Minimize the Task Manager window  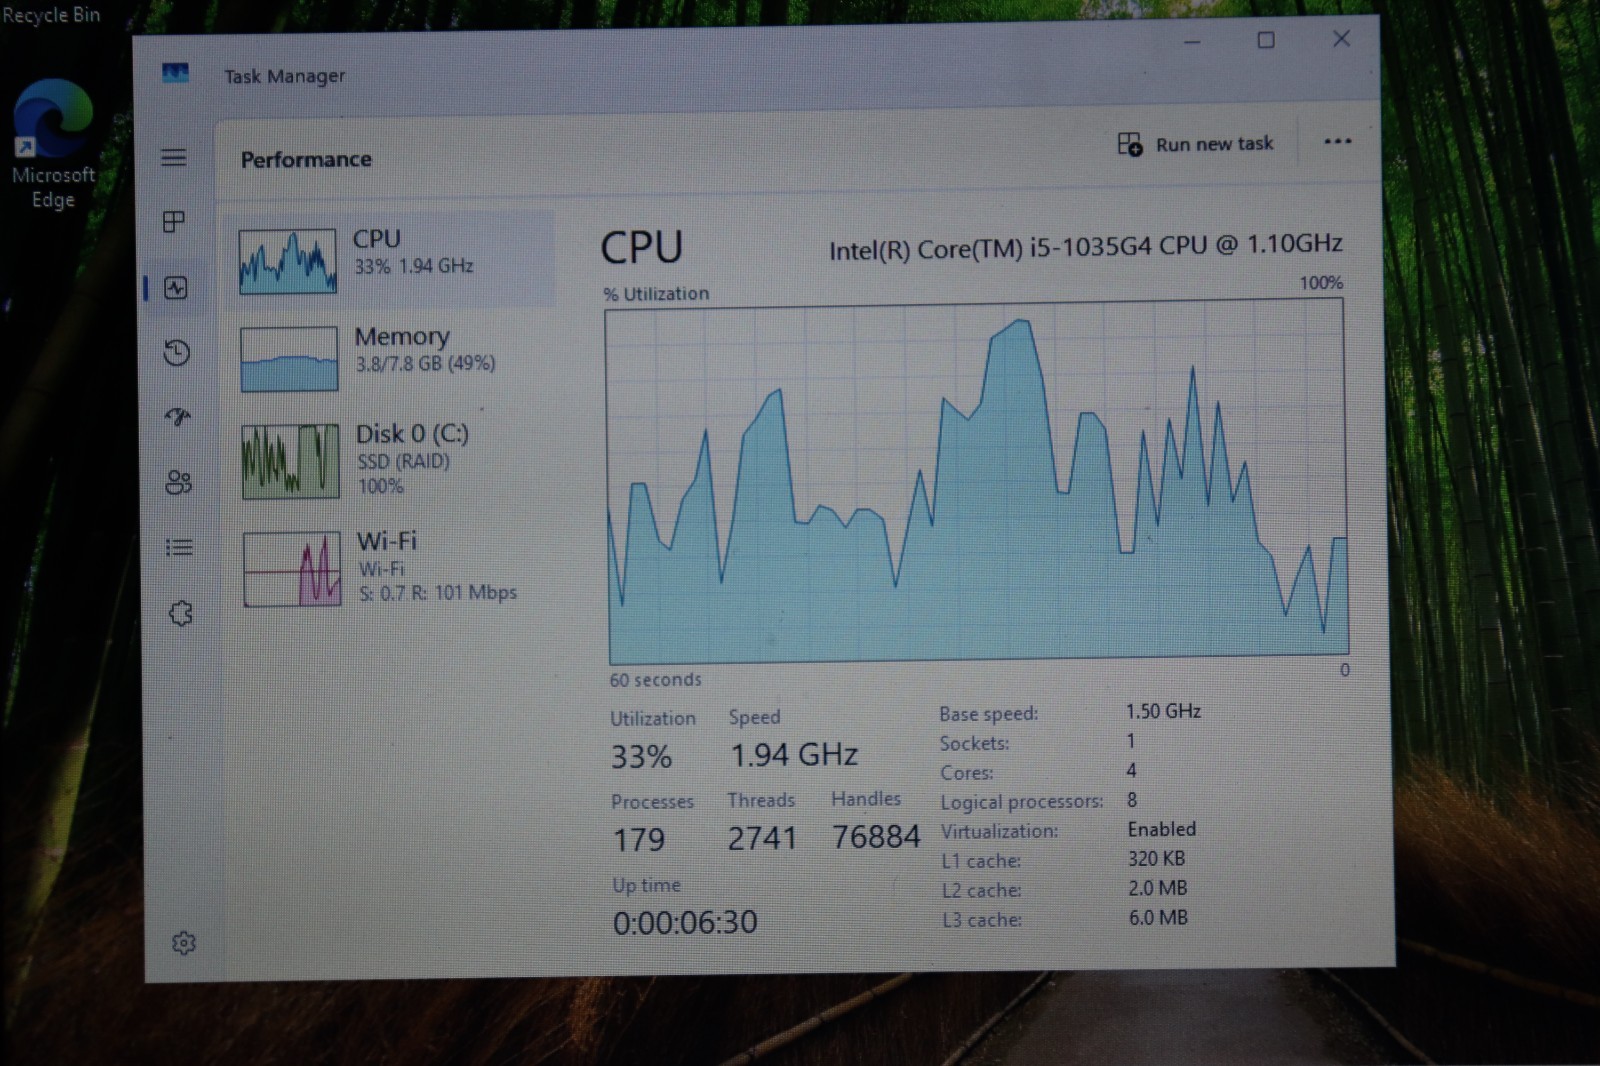pos(1192,42)
